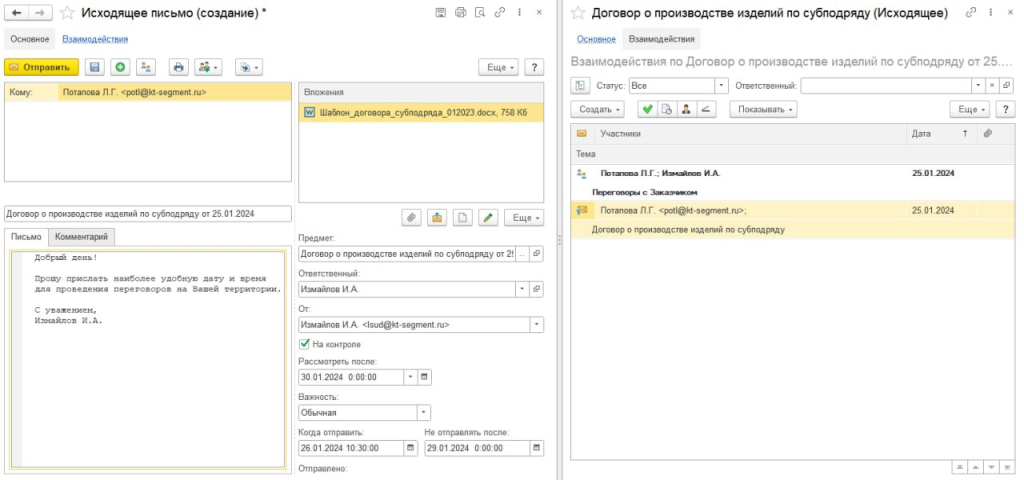The width and height of the screenshot is (1024, 480).
Task: Click the green checkmark icon in interactions toolbar
Action: (x=647, y=109)
